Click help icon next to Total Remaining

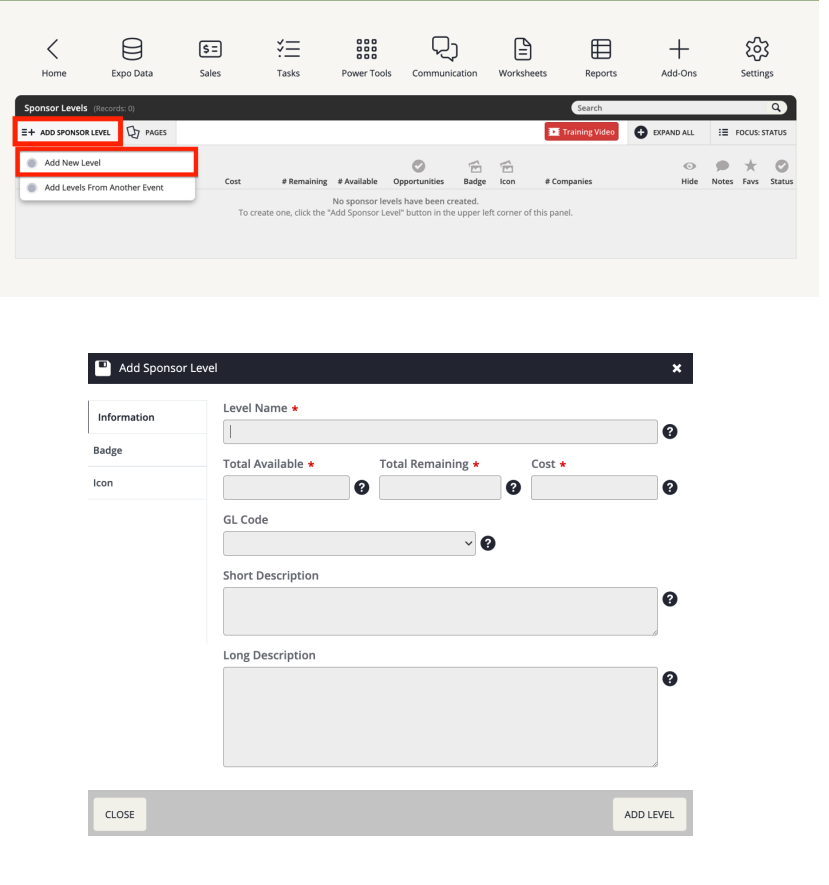[x=513, y=488]
